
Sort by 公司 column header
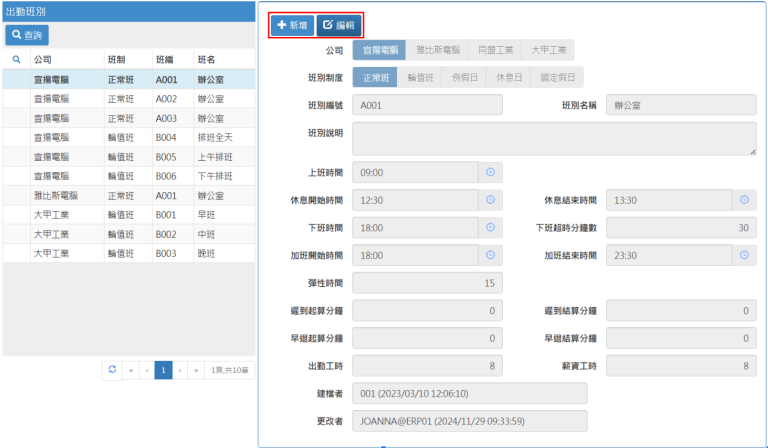point(67,59)
